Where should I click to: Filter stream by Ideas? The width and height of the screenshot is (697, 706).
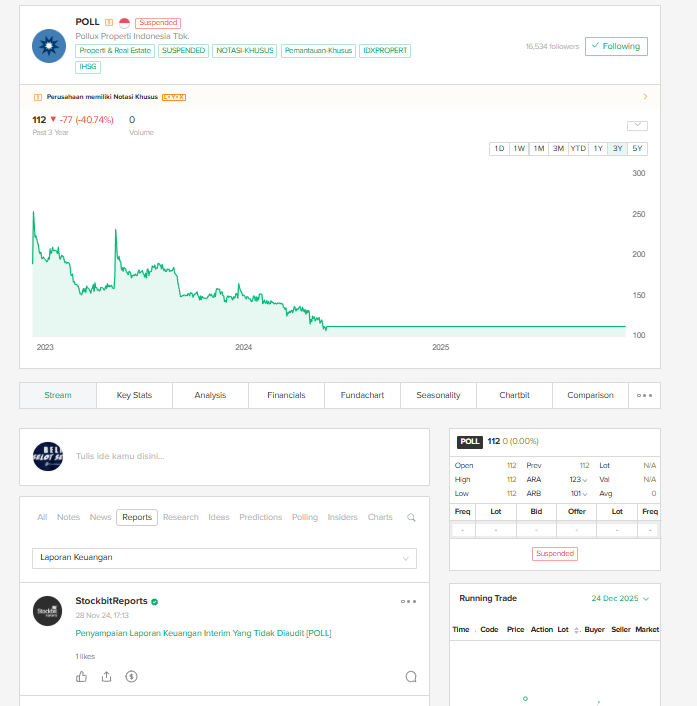click(x=219, y=517)
